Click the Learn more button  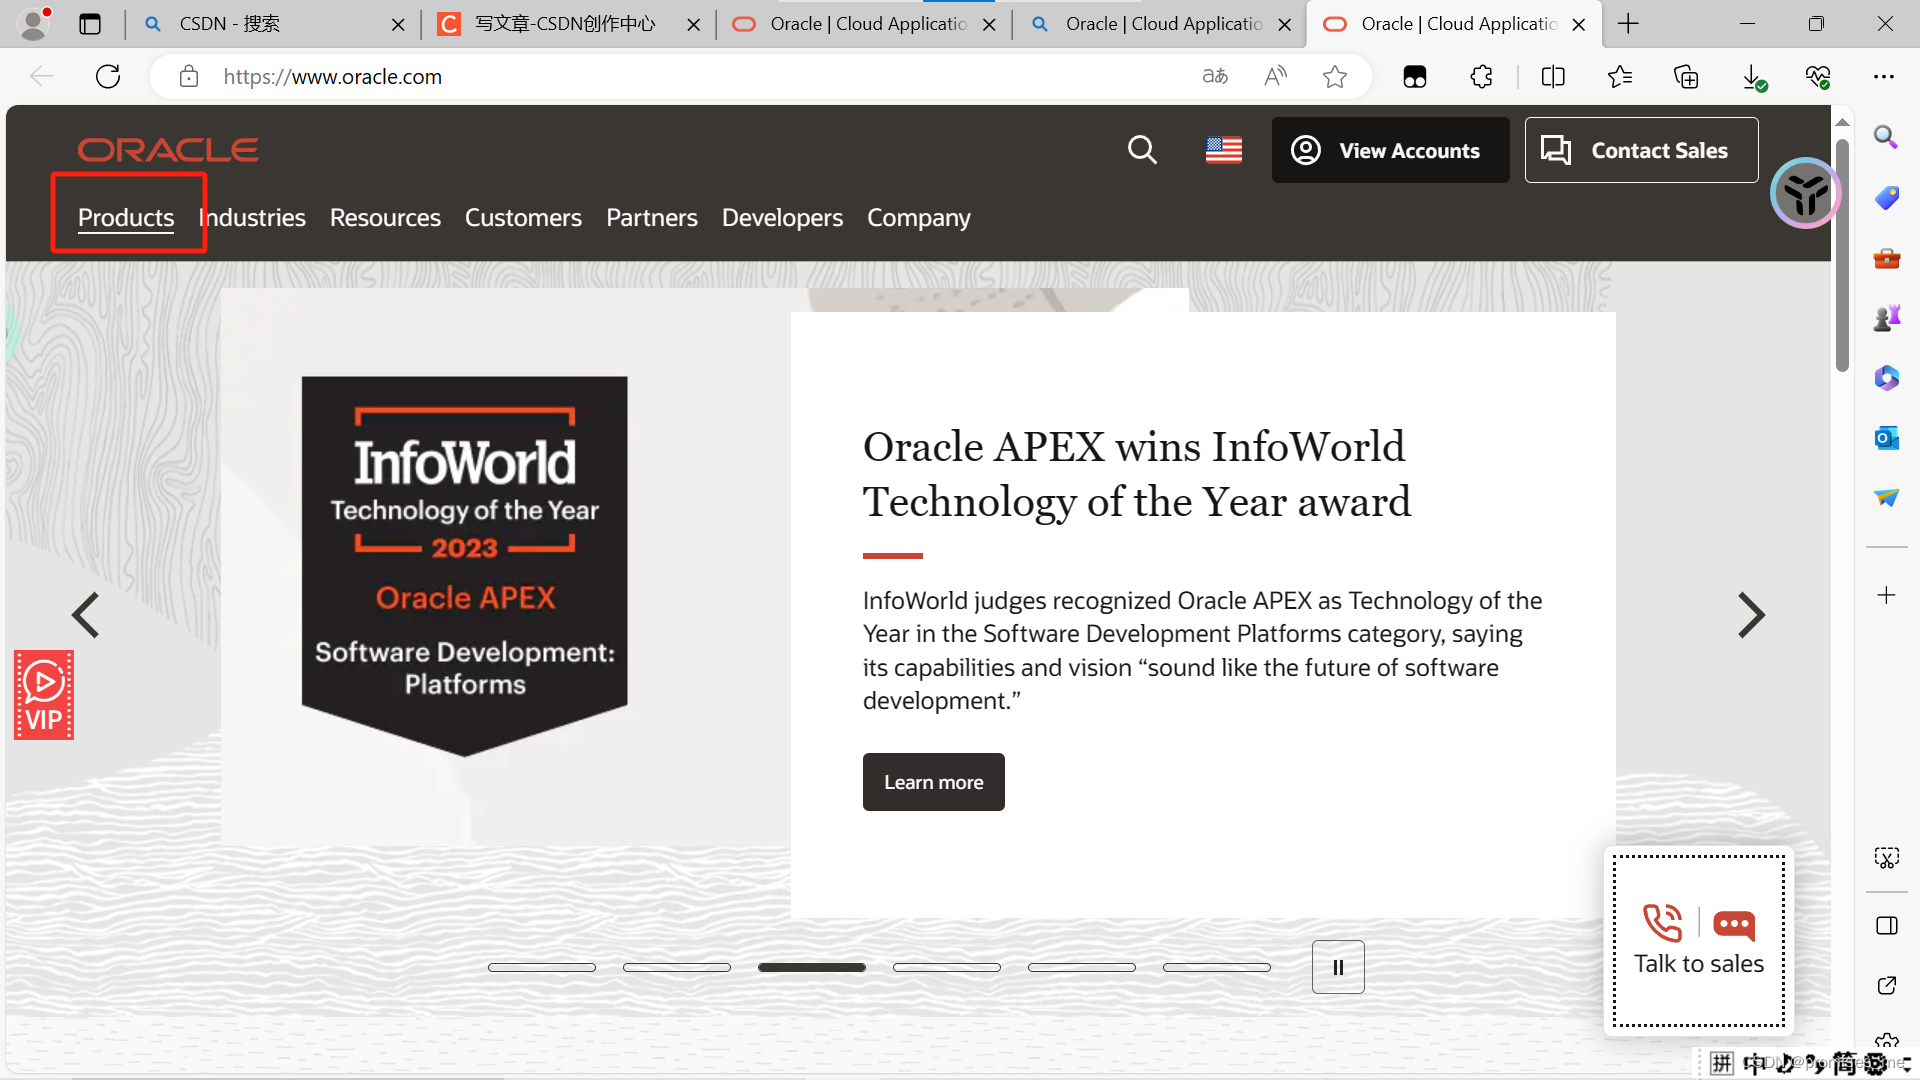[933, 782]
